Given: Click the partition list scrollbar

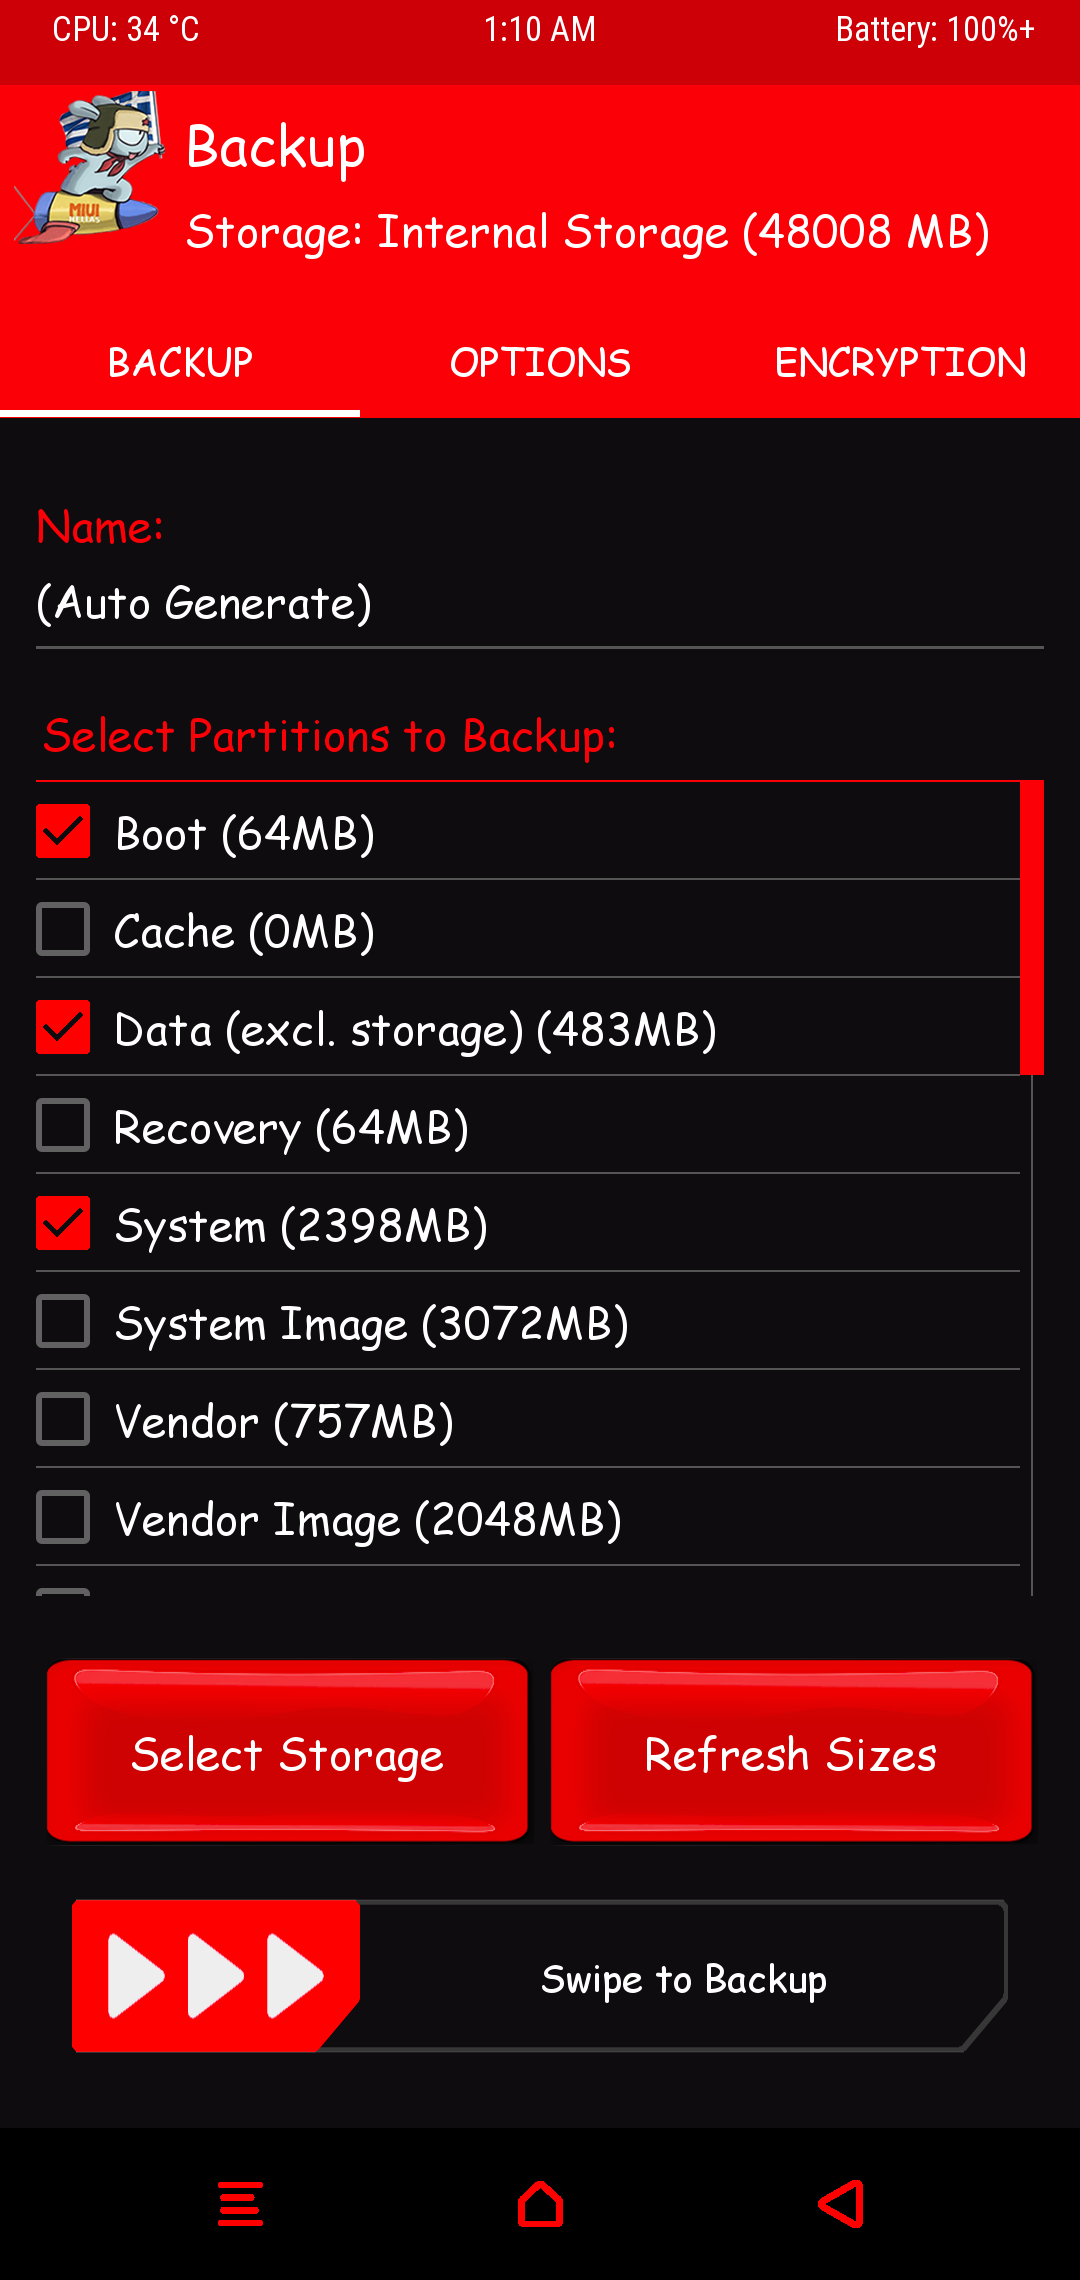Looking at the screenshot, I should pyautogui.click(x=1032, y=928).
